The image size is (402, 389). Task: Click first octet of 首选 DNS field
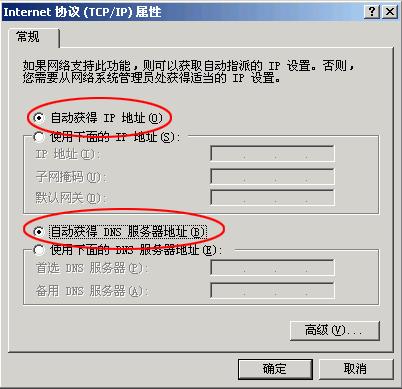[x=228, y=268]
